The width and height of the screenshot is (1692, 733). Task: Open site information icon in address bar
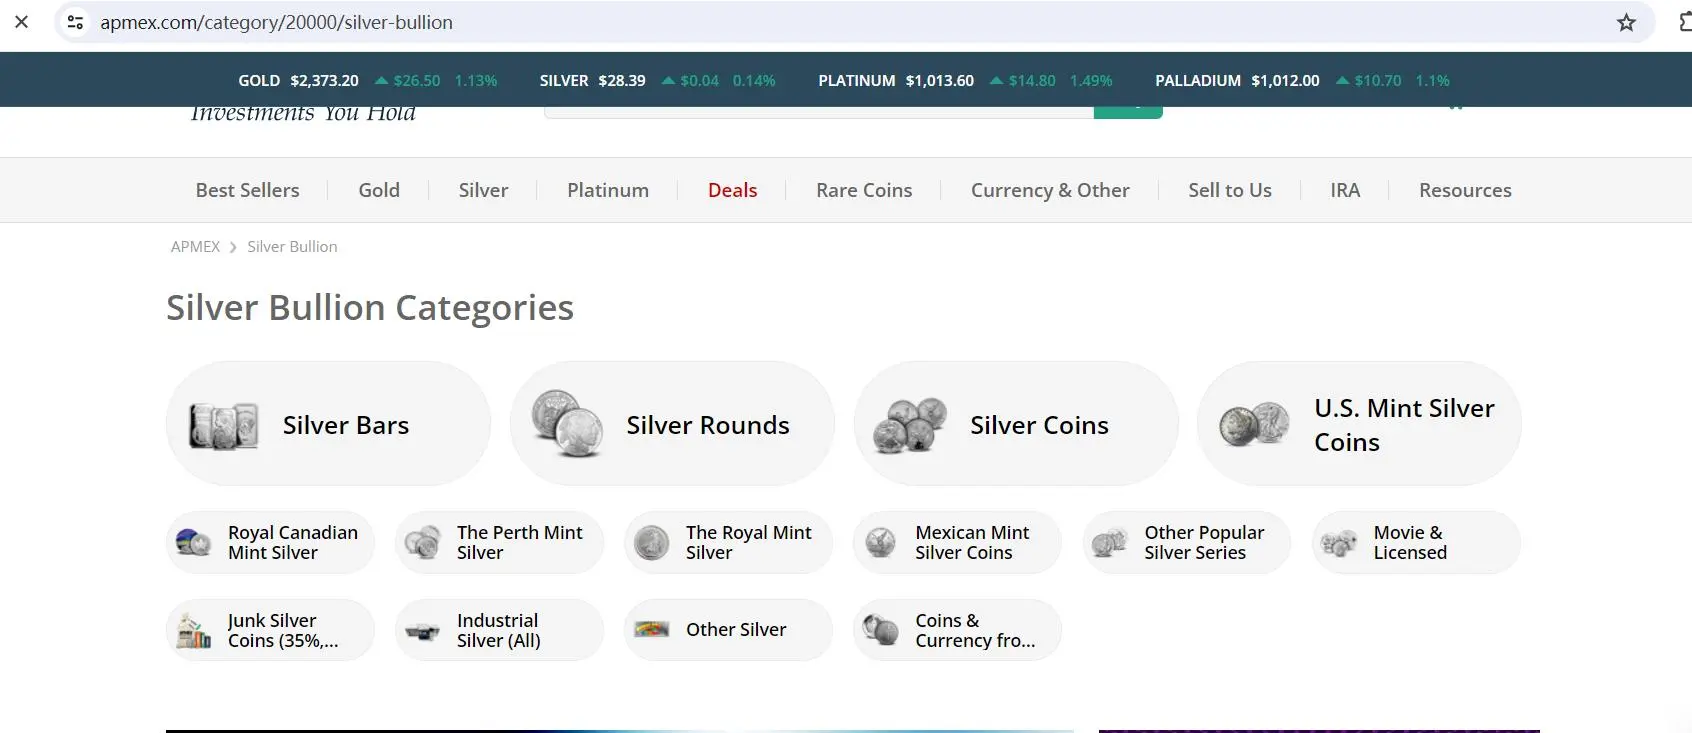click(75, 22)
